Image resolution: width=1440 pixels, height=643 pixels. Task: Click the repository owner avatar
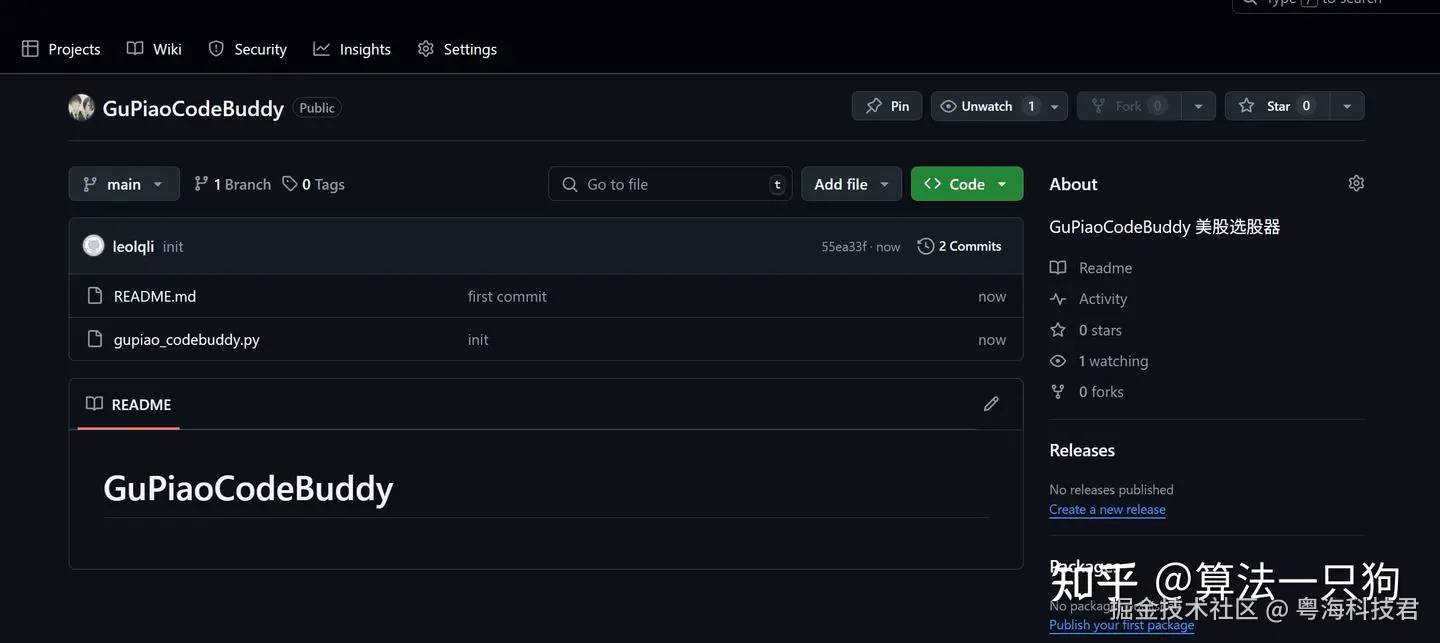click(81, 107)
